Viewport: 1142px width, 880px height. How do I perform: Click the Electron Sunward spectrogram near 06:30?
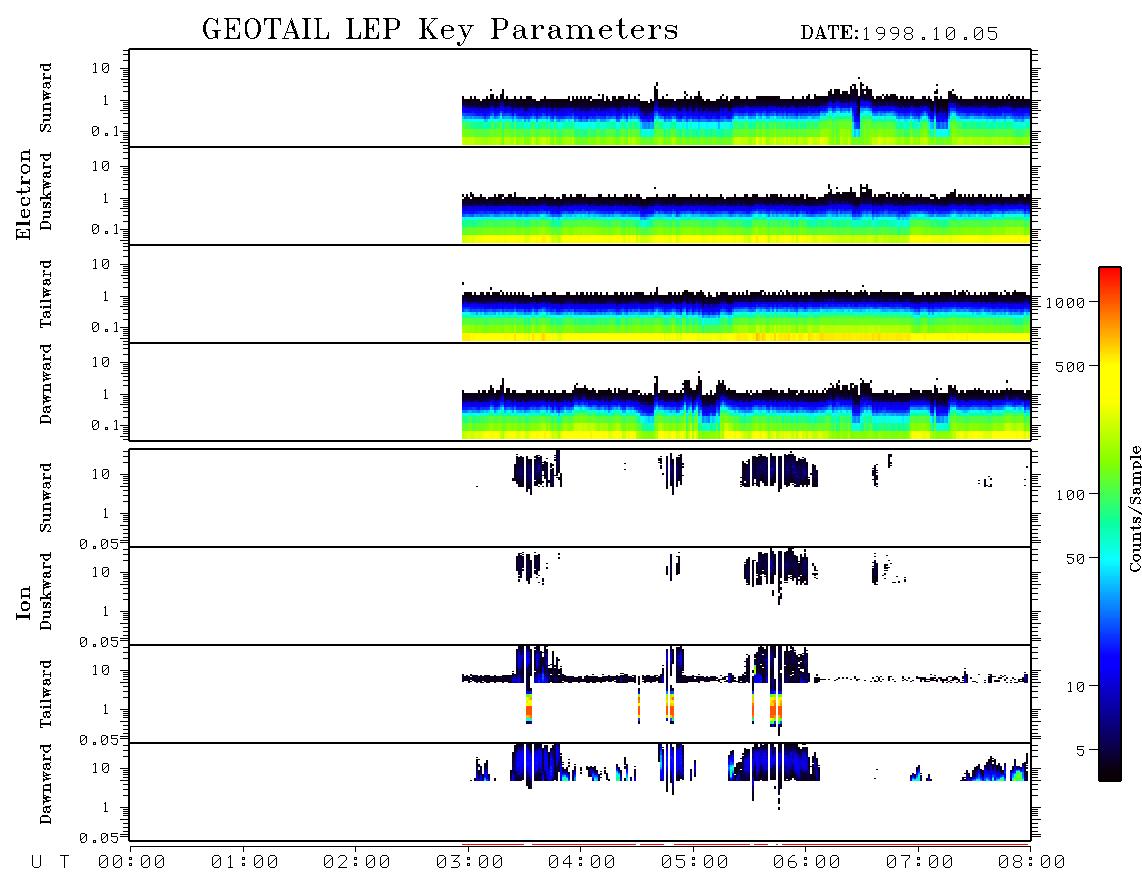(858, 113)
